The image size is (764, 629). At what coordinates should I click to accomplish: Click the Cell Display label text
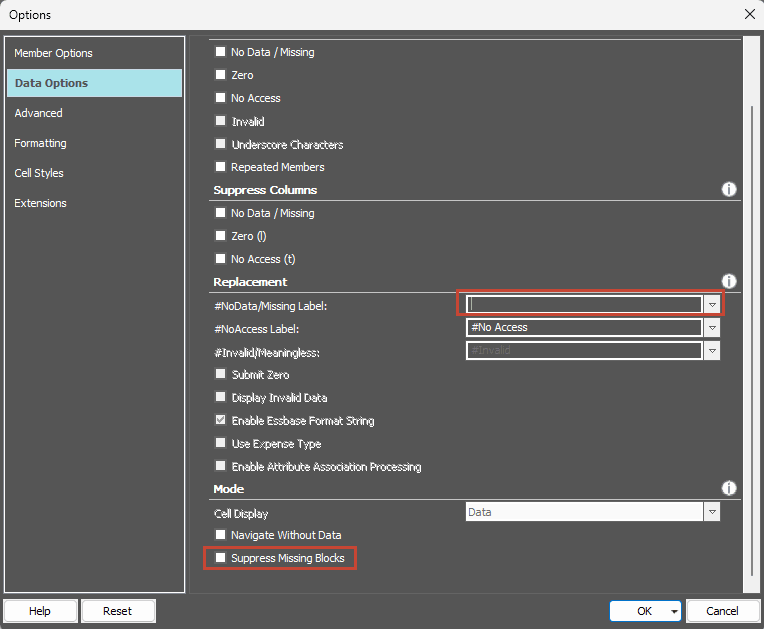tap(241, 514)
